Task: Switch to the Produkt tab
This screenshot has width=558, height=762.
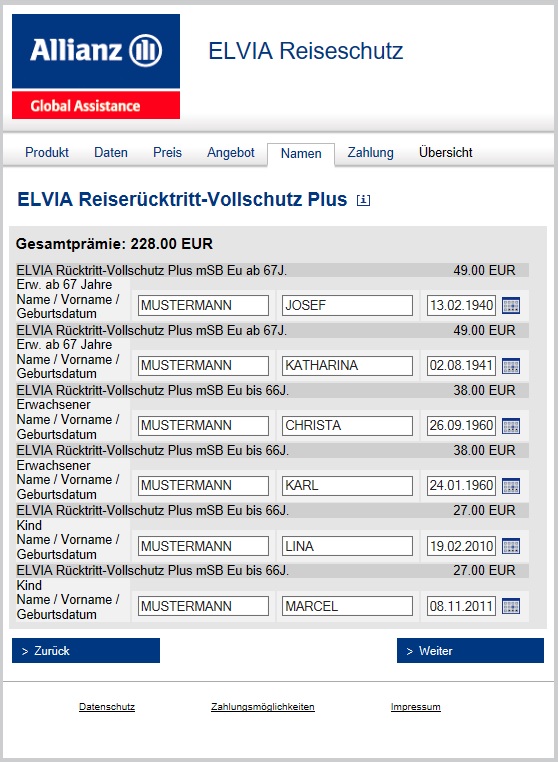Action: click(x=47, y=153)
